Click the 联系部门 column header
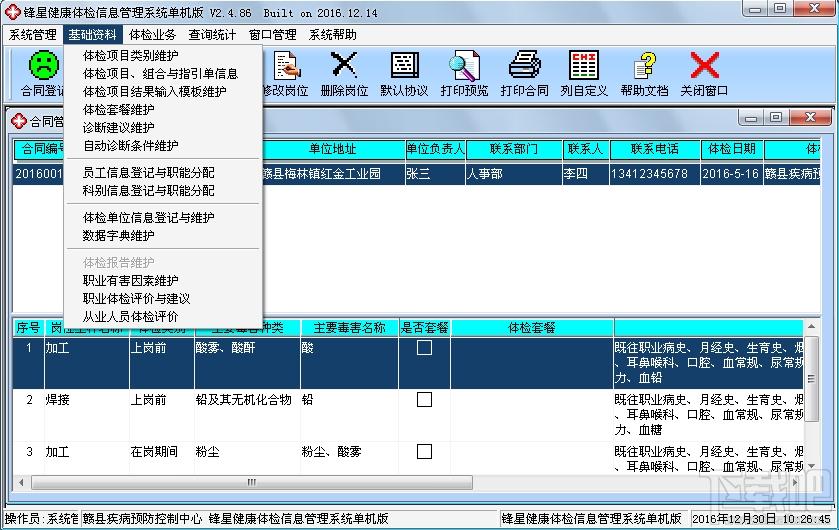Screen dimensions: 839x530 (514, 149)
